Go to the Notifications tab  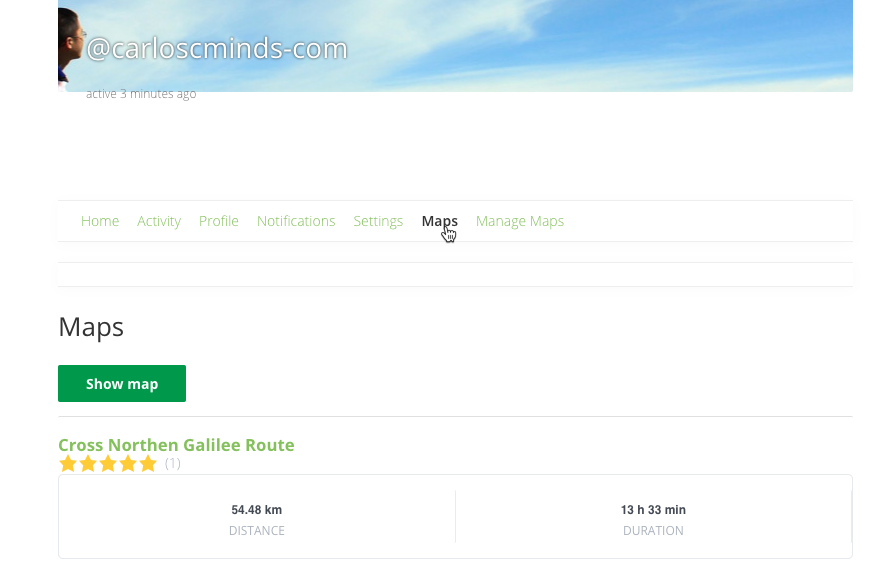pyautogui.click(x=296, y=221)
